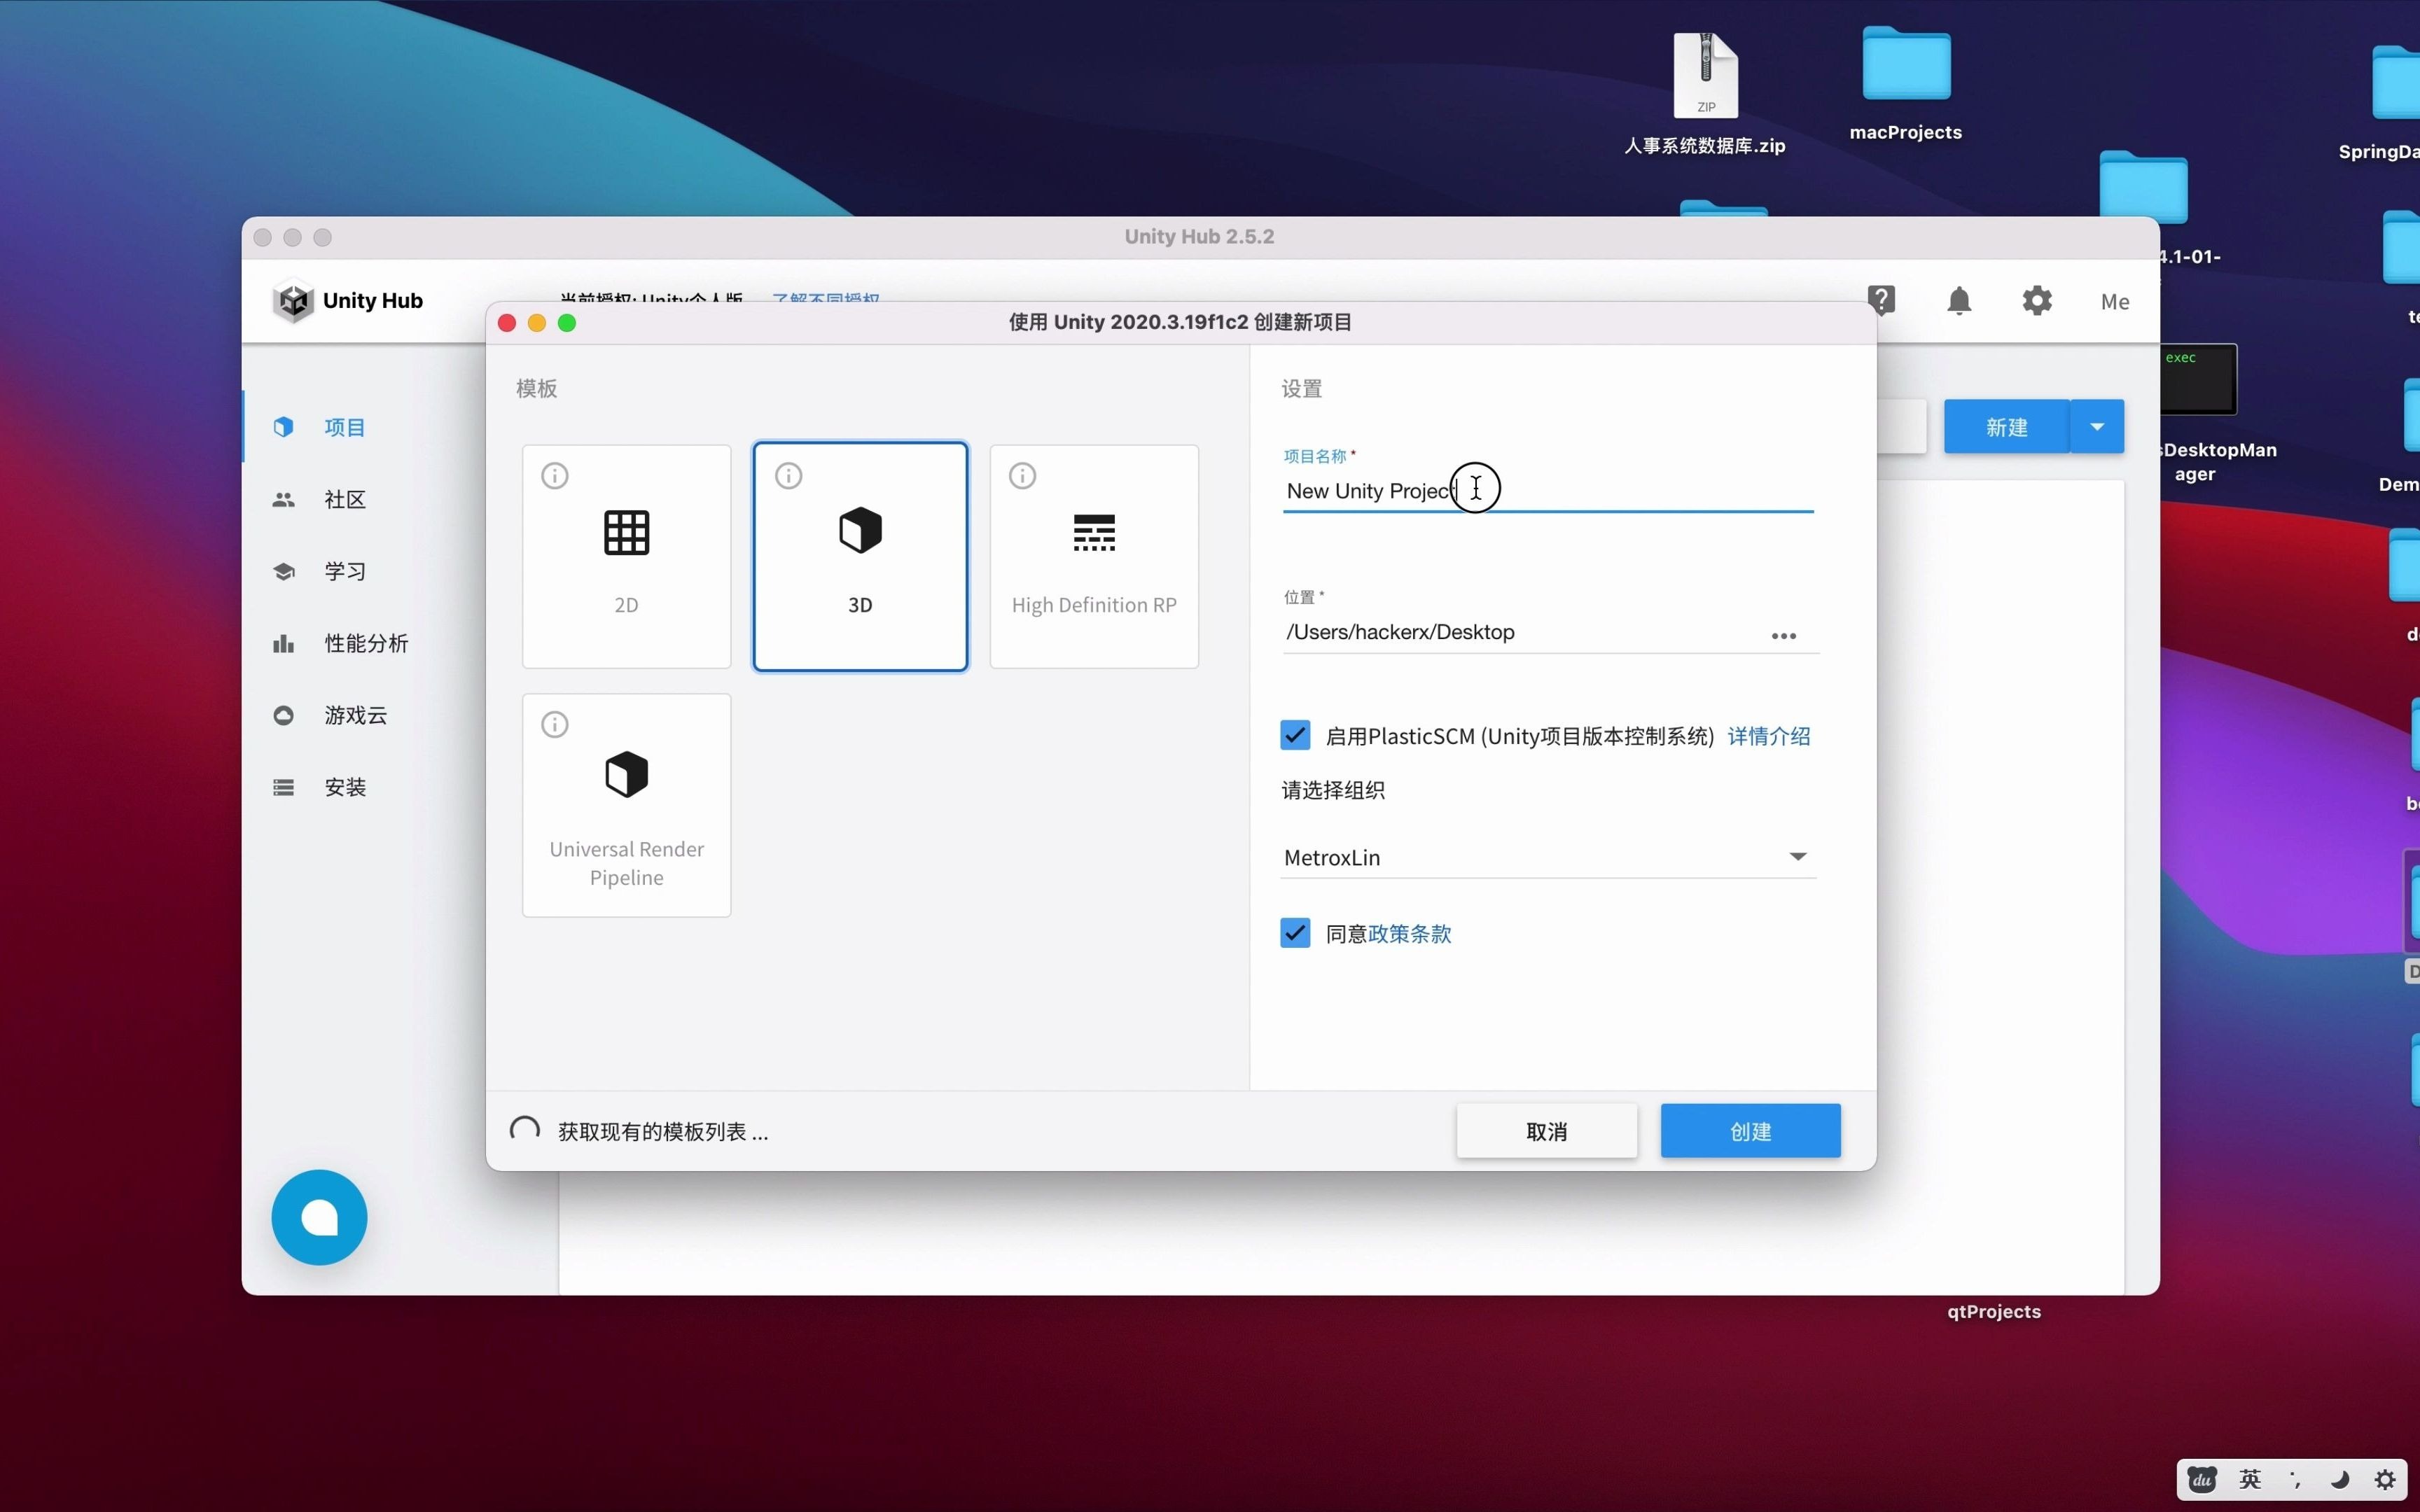Click the ... button to browse project location
Screen dimensions: 2420x1512
point(1785,635)
